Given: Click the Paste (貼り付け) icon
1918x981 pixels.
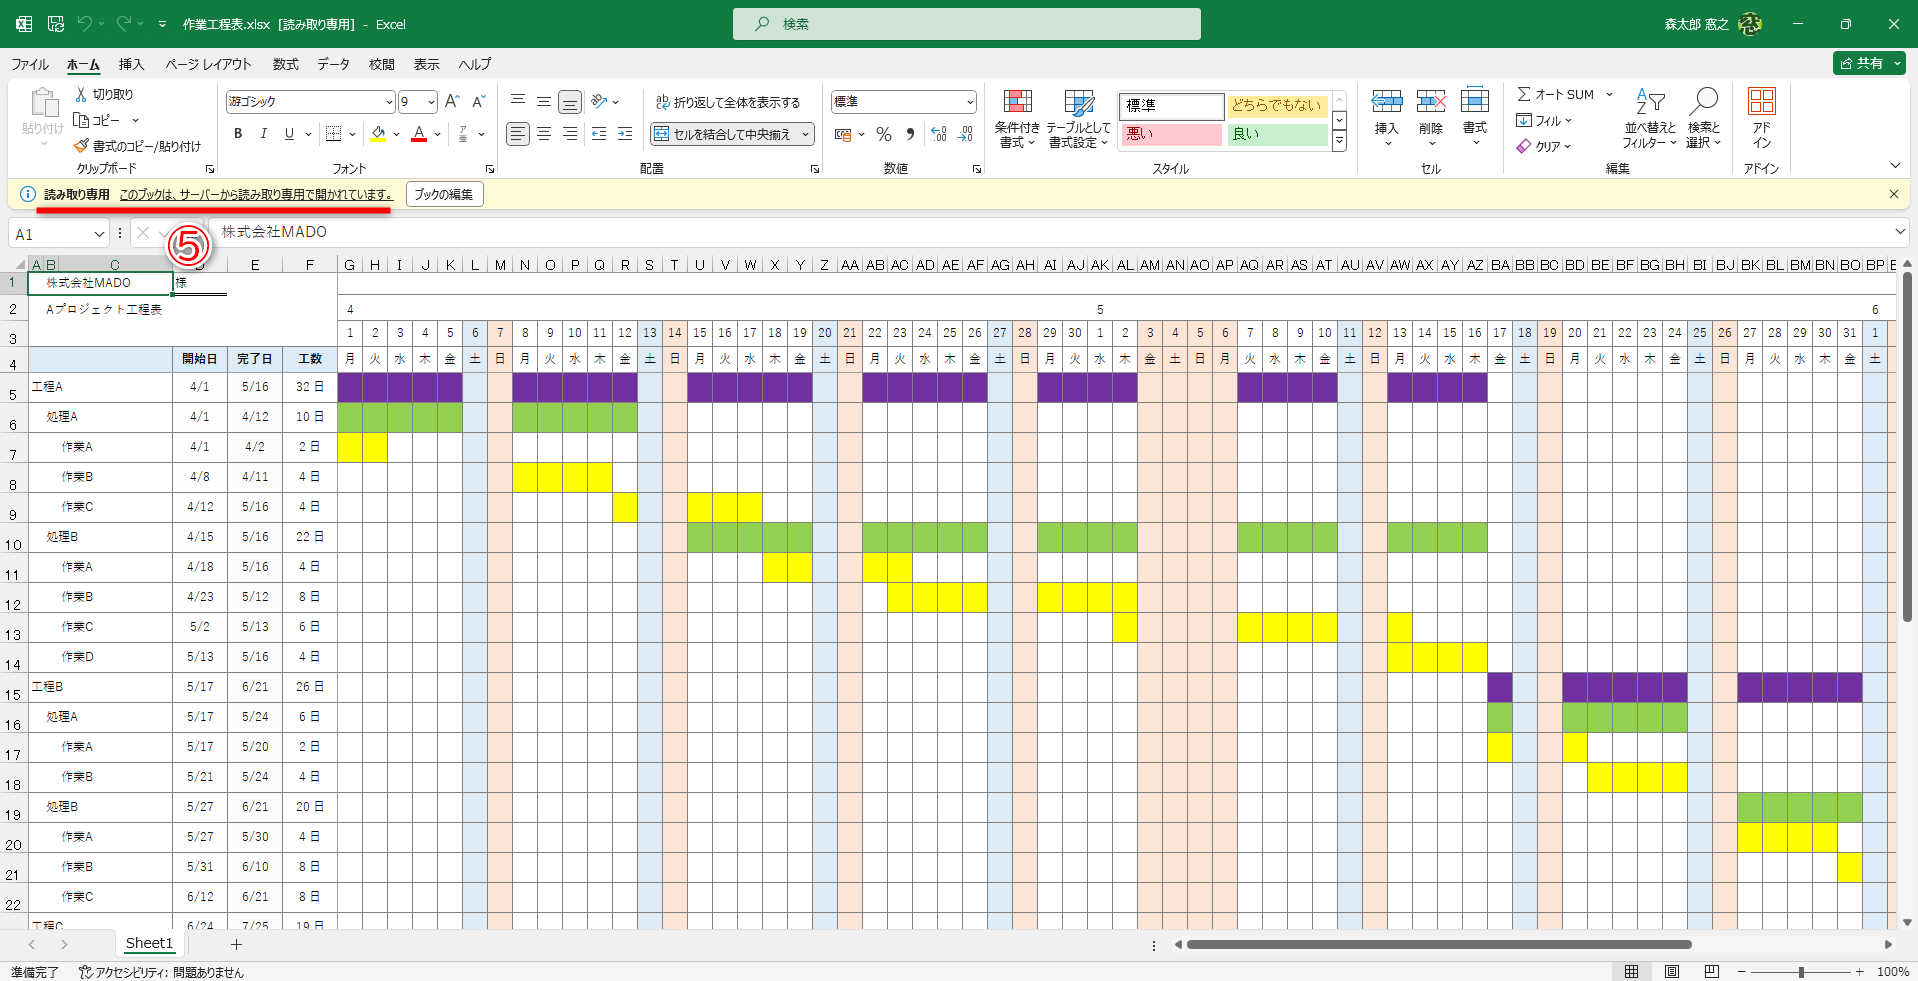Looking at the screenshot, I should (x=43, y=103).
